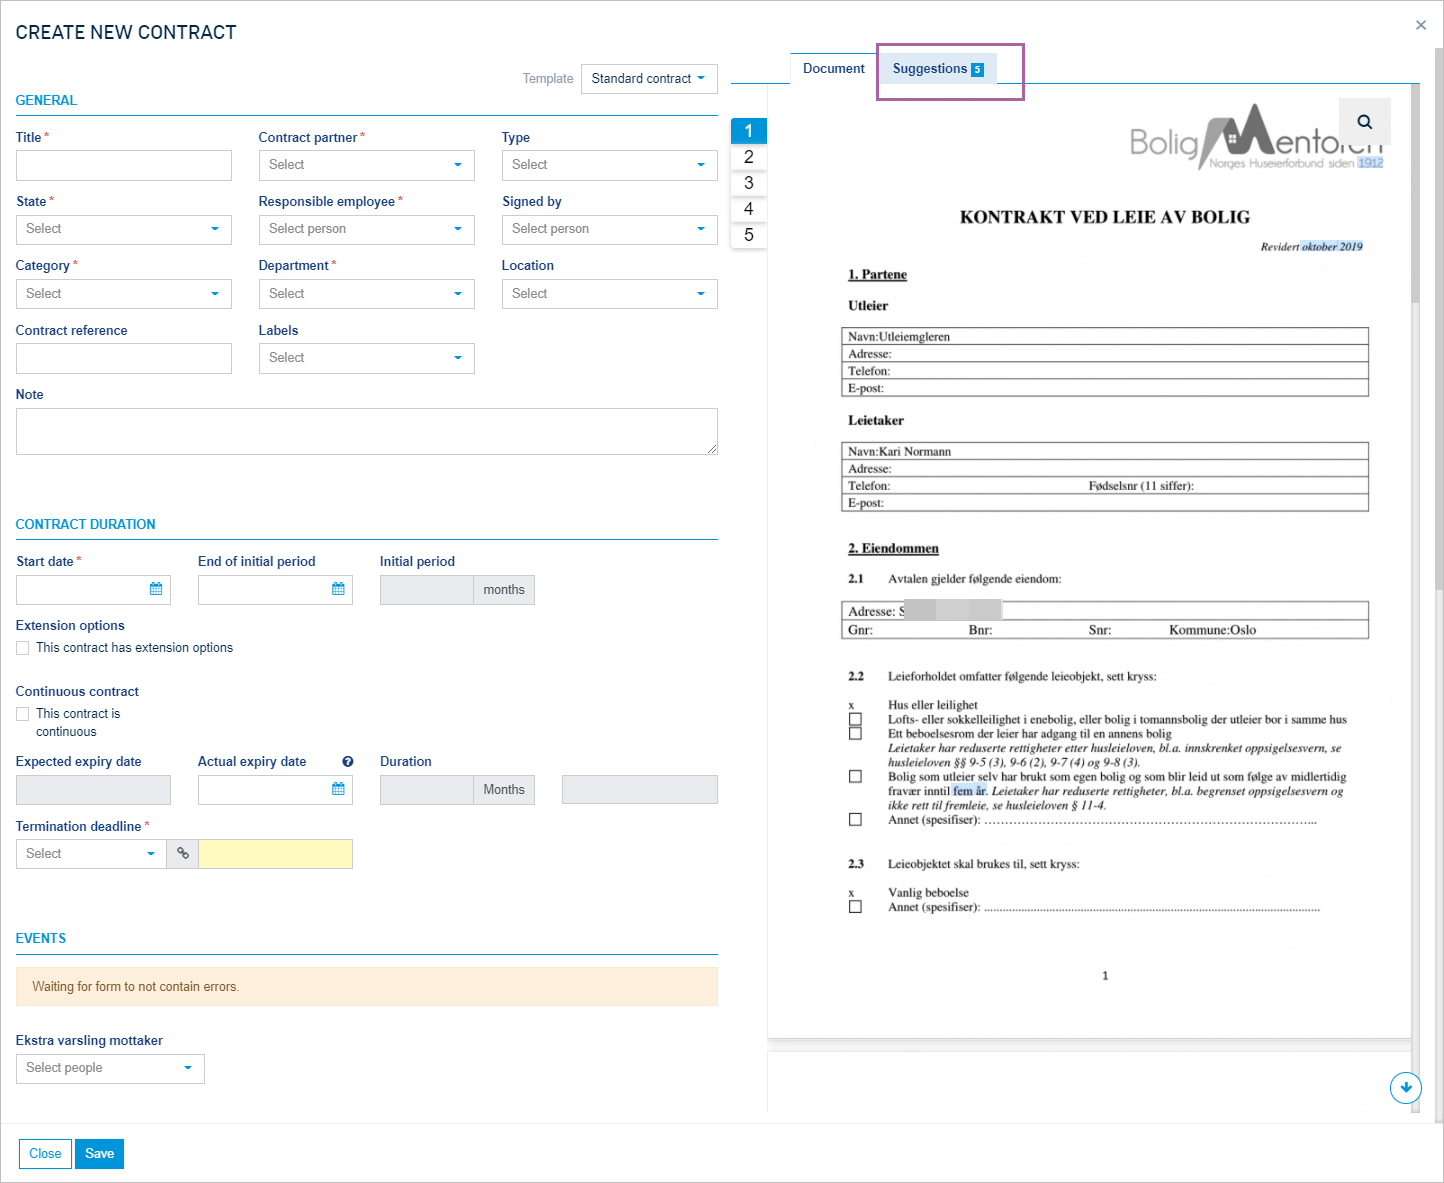Click the Actual expiry date field

[x=275, y=789]
